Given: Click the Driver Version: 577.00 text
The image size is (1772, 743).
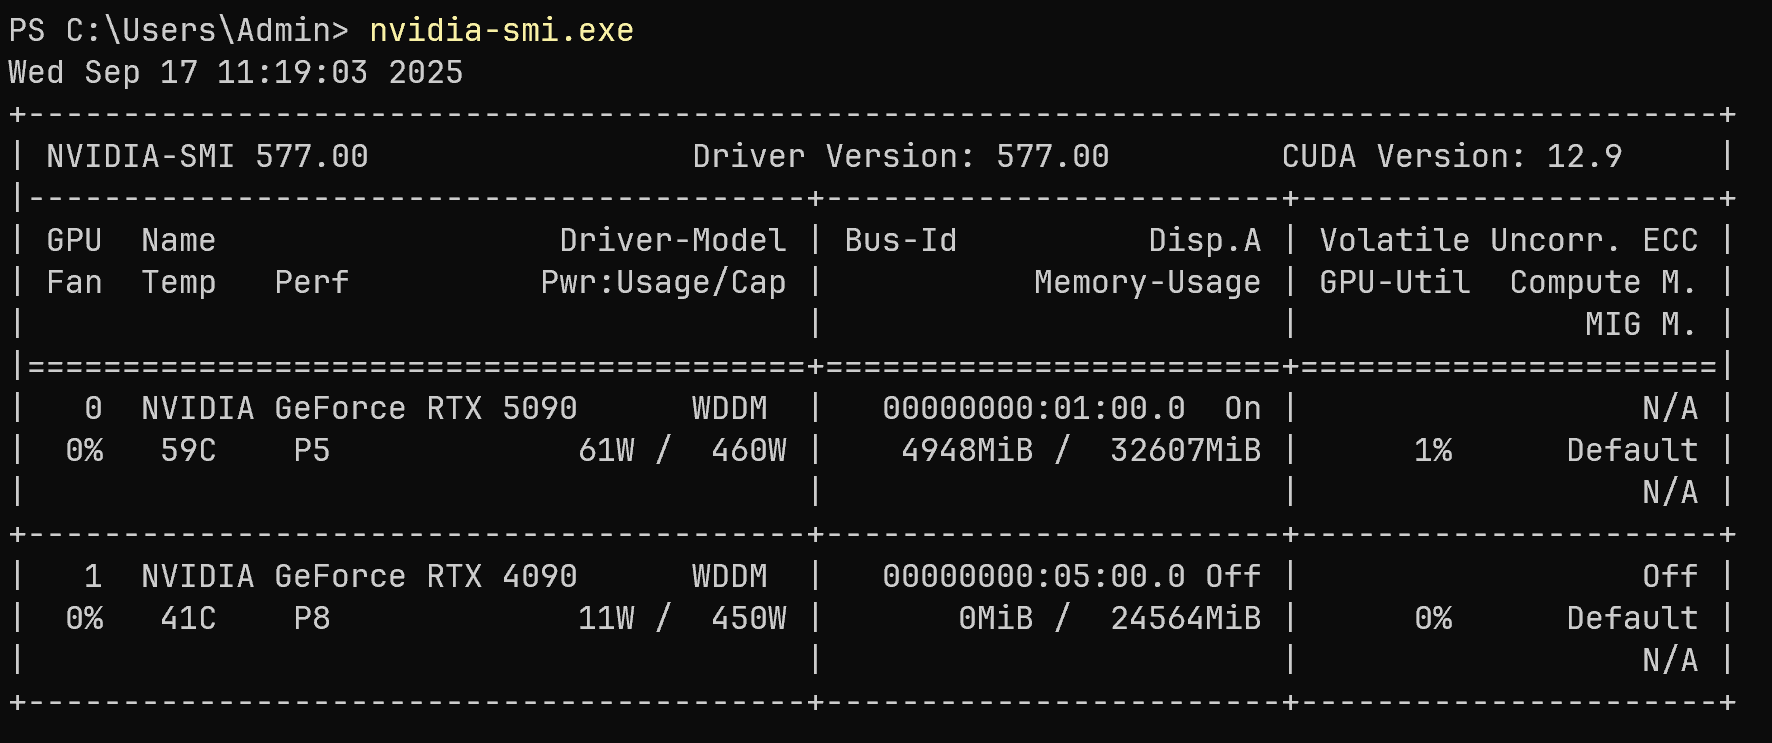Looking at the screenshot, I should [901, 156].
